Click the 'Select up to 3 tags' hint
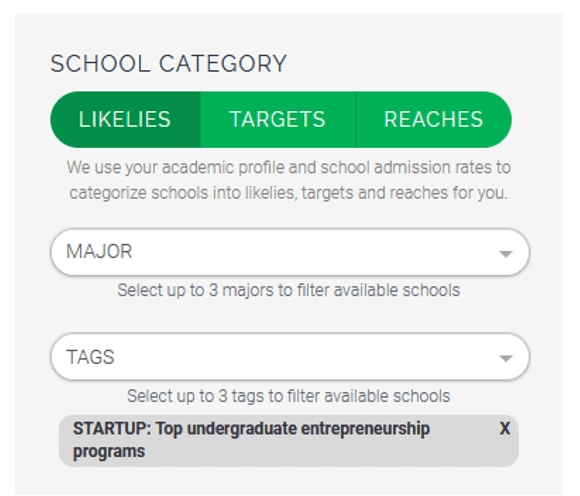580x496 pixels. (289, 396)
